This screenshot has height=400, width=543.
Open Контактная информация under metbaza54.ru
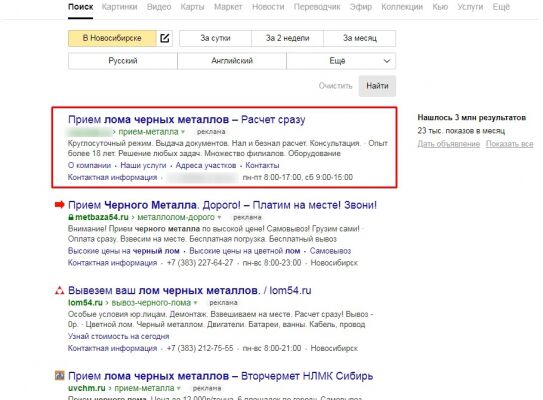pyautogui.click(x=113, y=263)
